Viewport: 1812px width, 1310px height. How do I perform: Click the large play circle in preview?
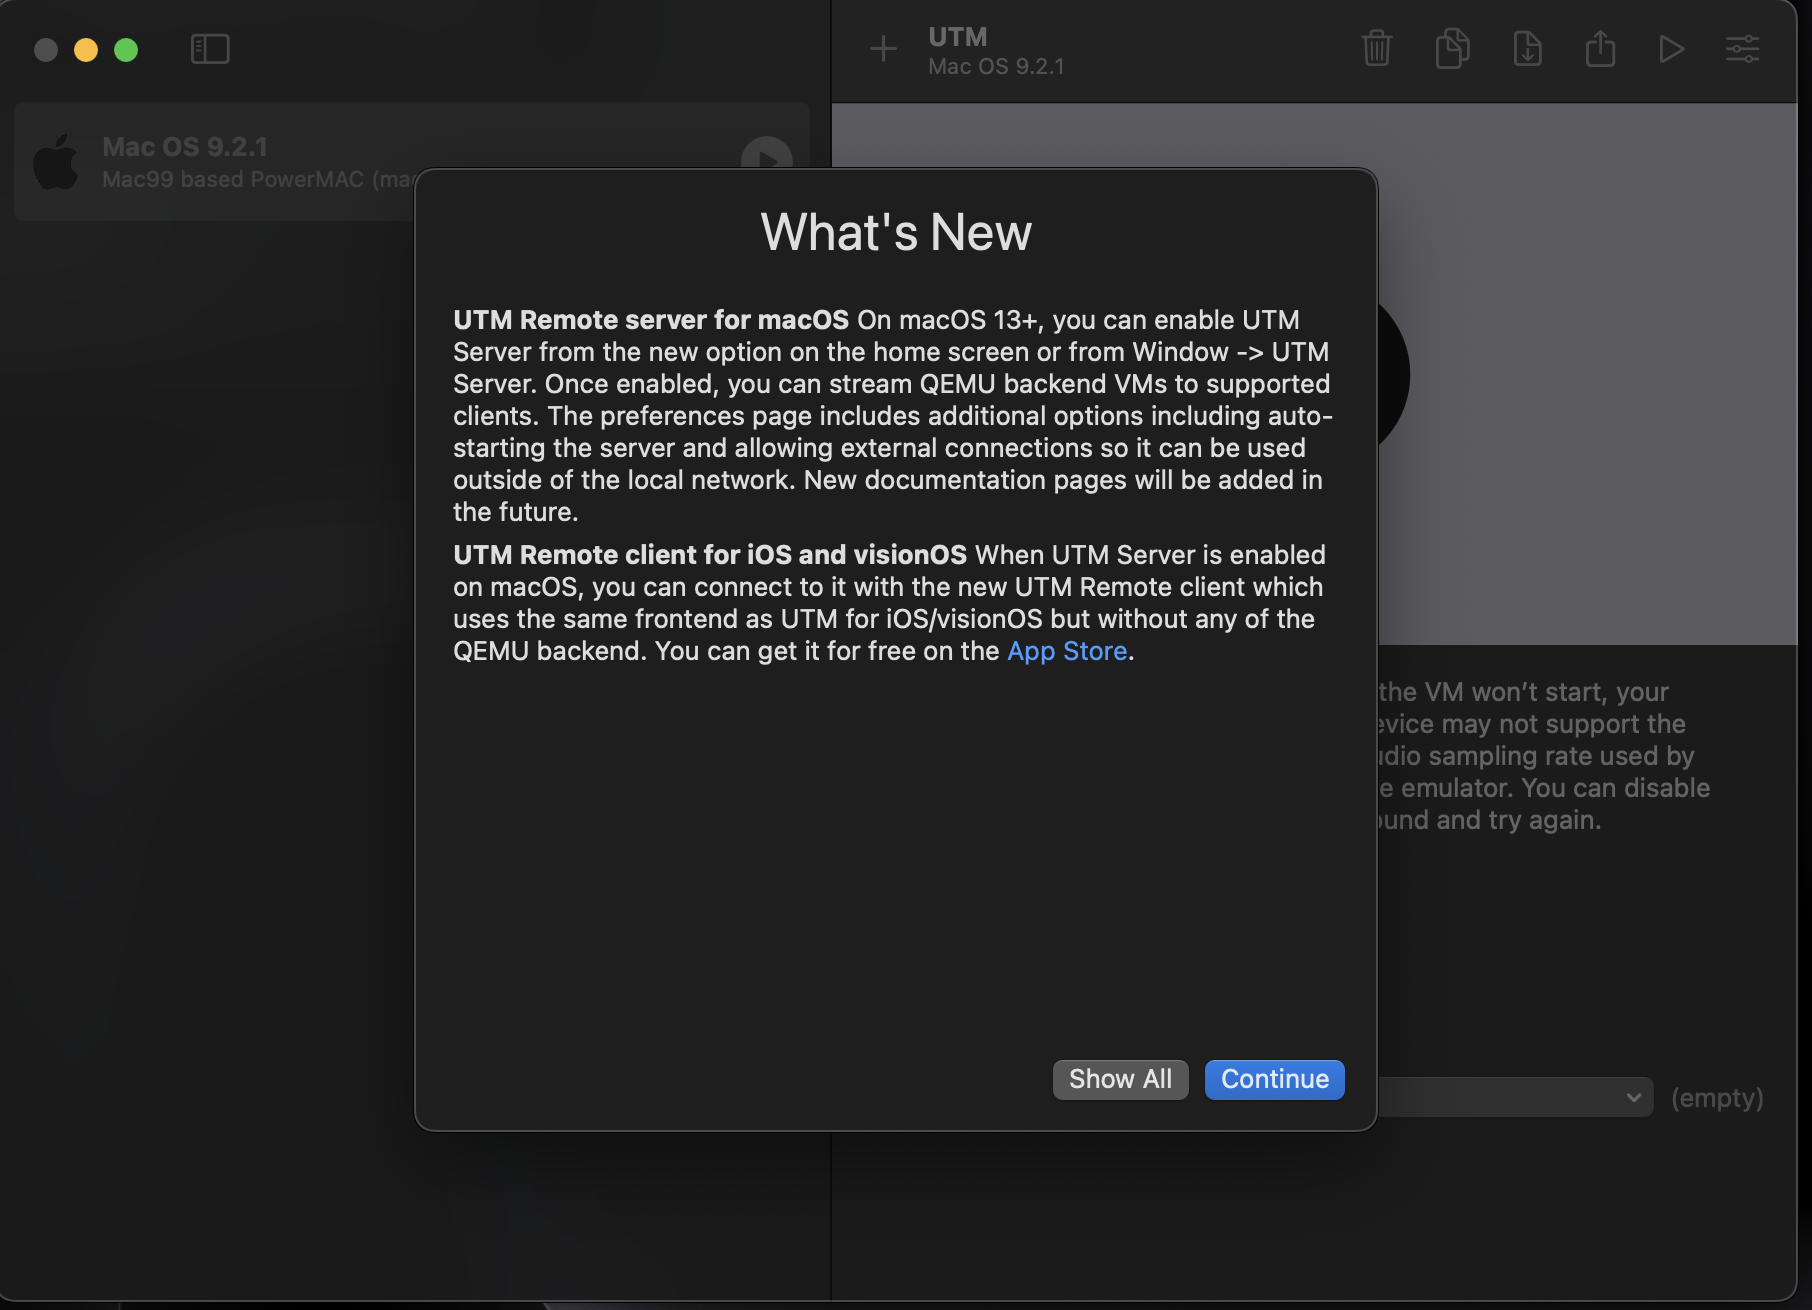1392,375
